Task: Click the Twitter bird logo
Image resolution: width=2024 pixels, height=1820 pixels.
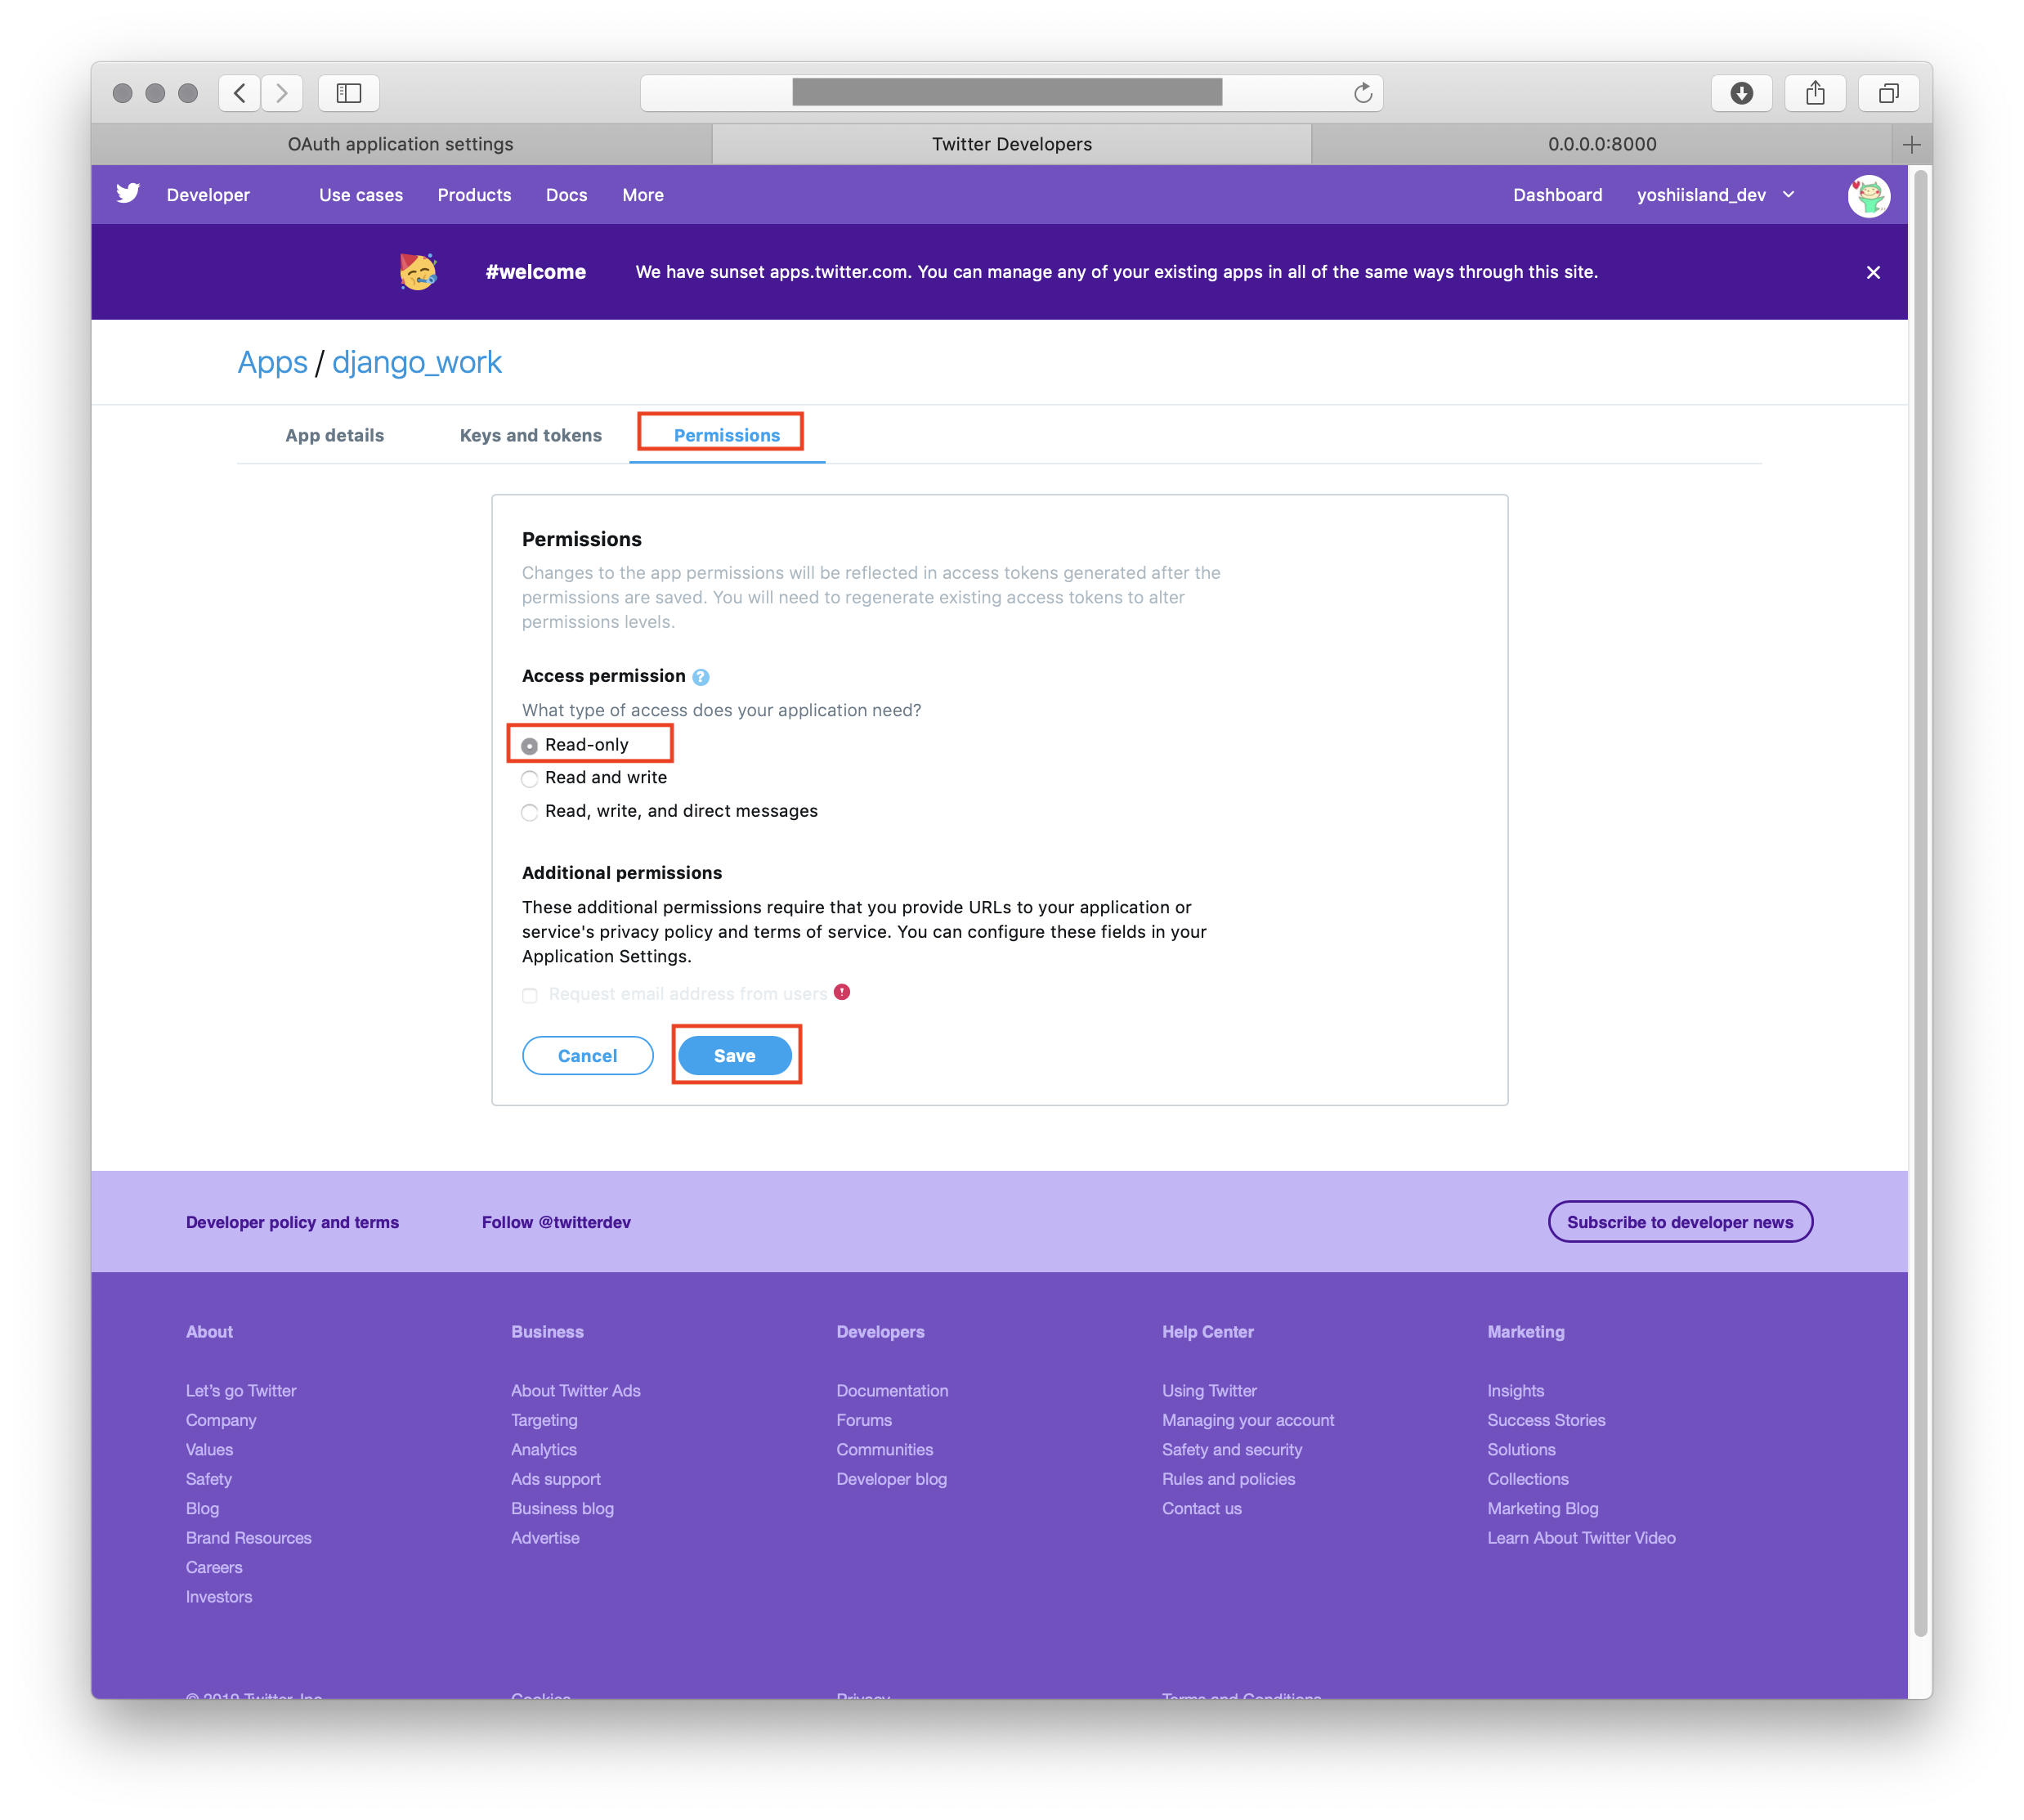Action: click(x=128, y=194)
